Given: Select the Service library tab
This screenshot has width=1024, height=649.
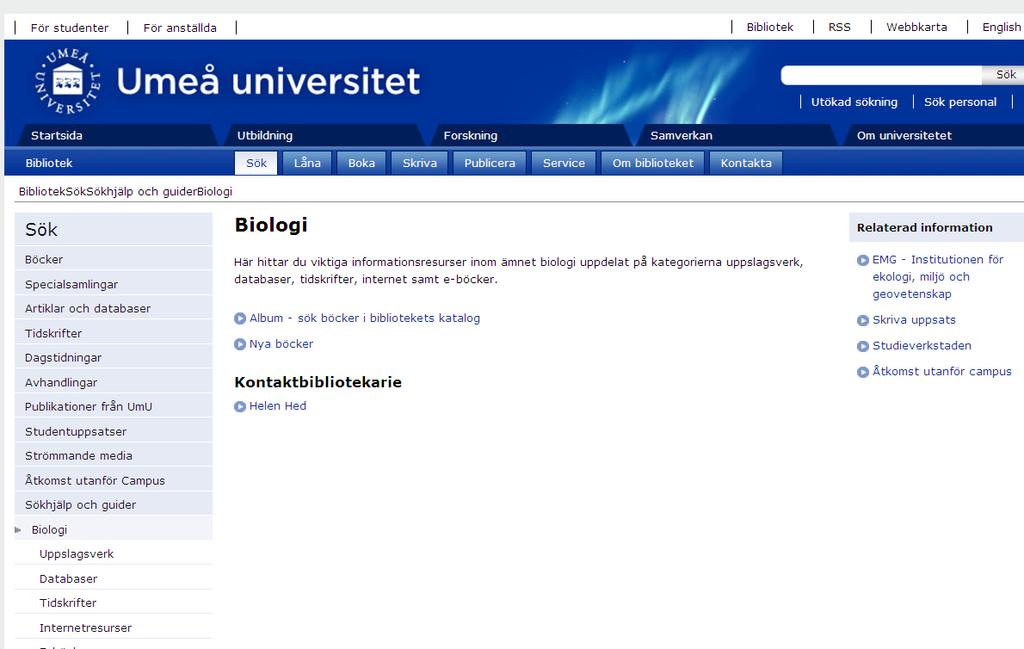Looking at the screenshot, I should tap(564, 163).
